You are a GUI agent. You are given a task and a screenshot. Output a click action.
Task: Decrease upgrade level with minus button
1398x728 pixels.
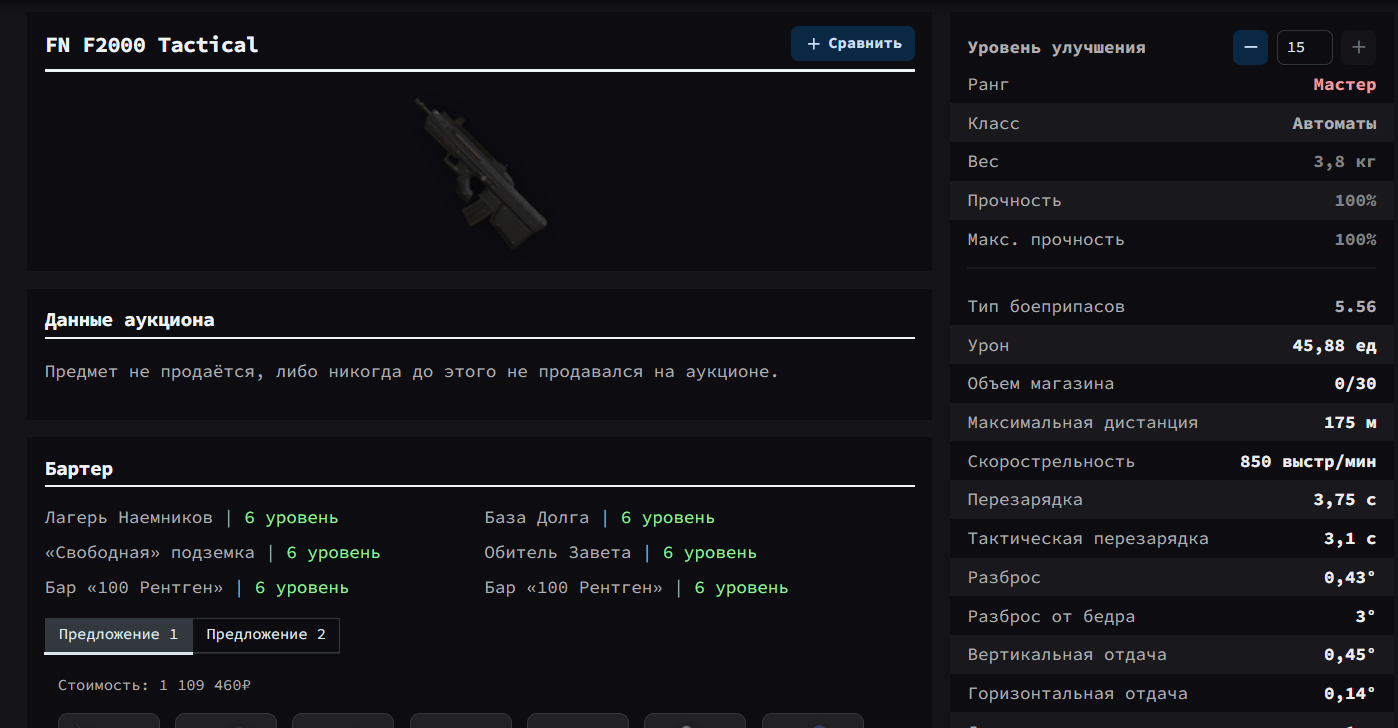(x=1250, y=47)
